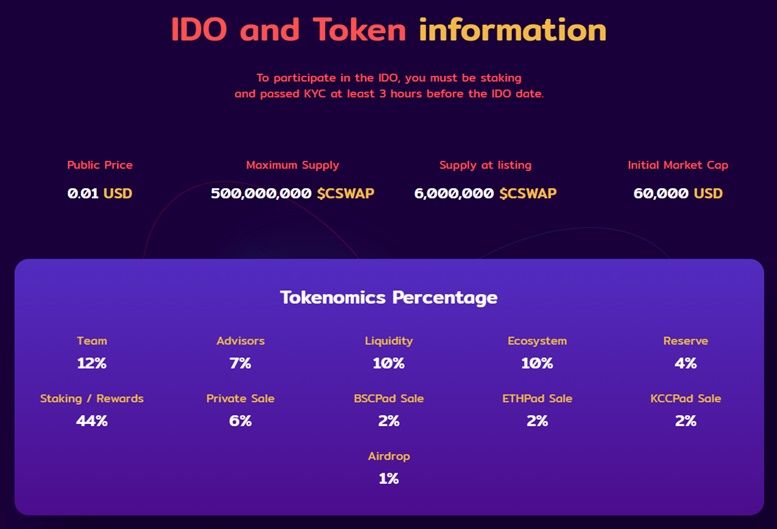The width and height of the screenshot is (777, 529).
Task: Click the 60,000 USD market cap value
Action: 678,193
